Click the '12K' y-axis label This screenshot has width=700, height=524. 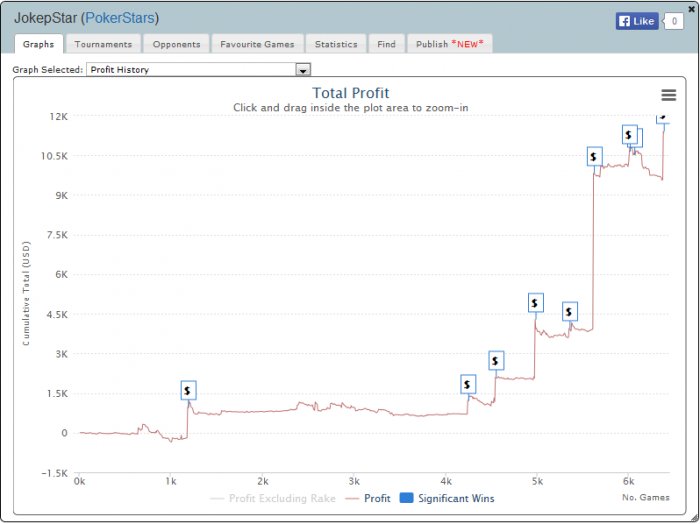pos(58,116)
